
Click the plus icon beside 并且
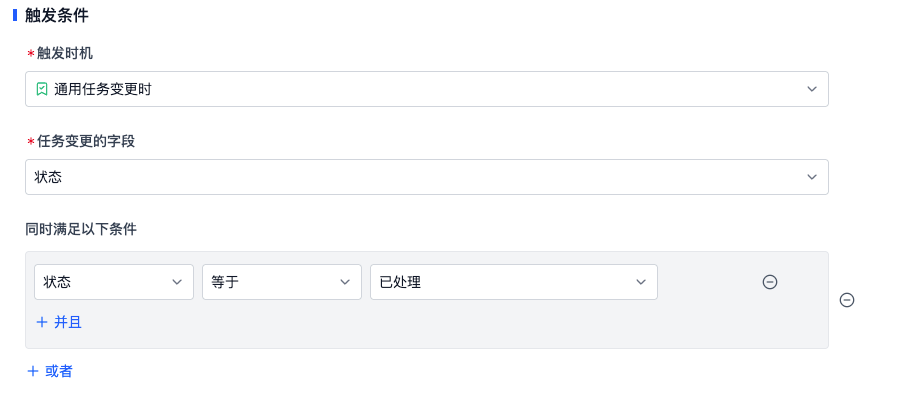(42, 322)
